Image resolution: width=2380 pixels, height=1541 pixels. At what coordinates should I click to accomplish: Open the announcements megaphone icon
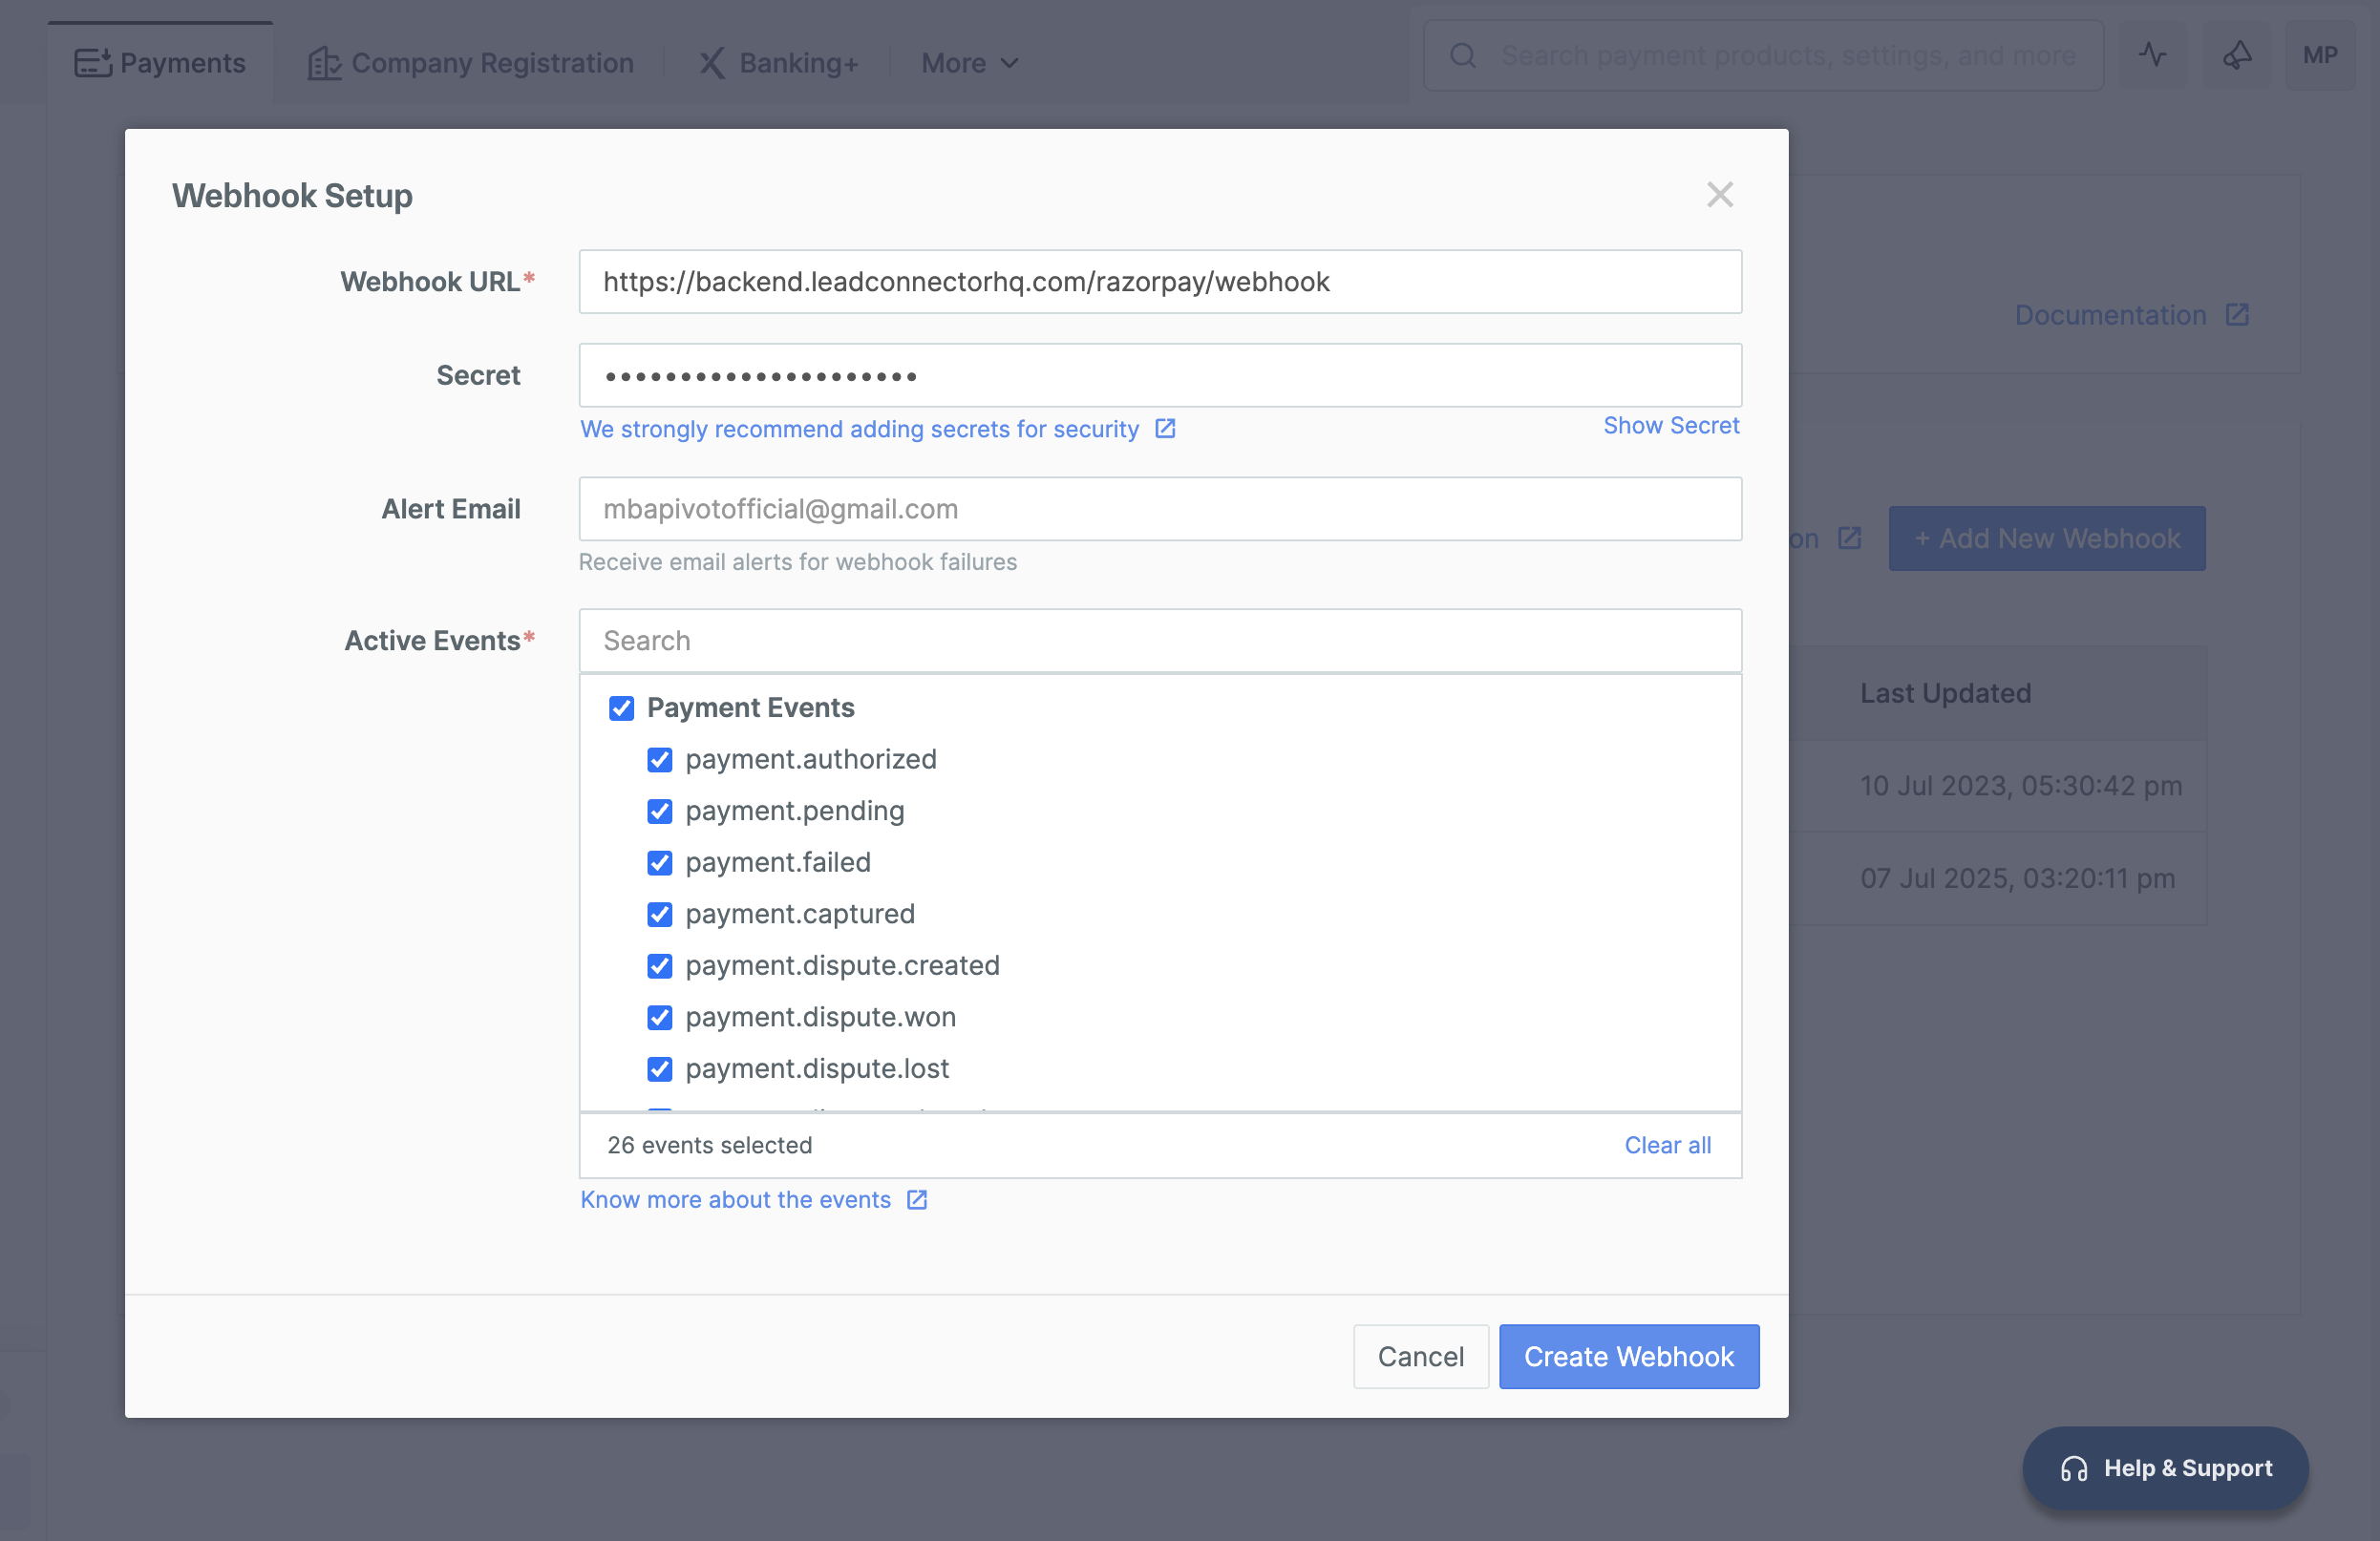point(2236,55)
